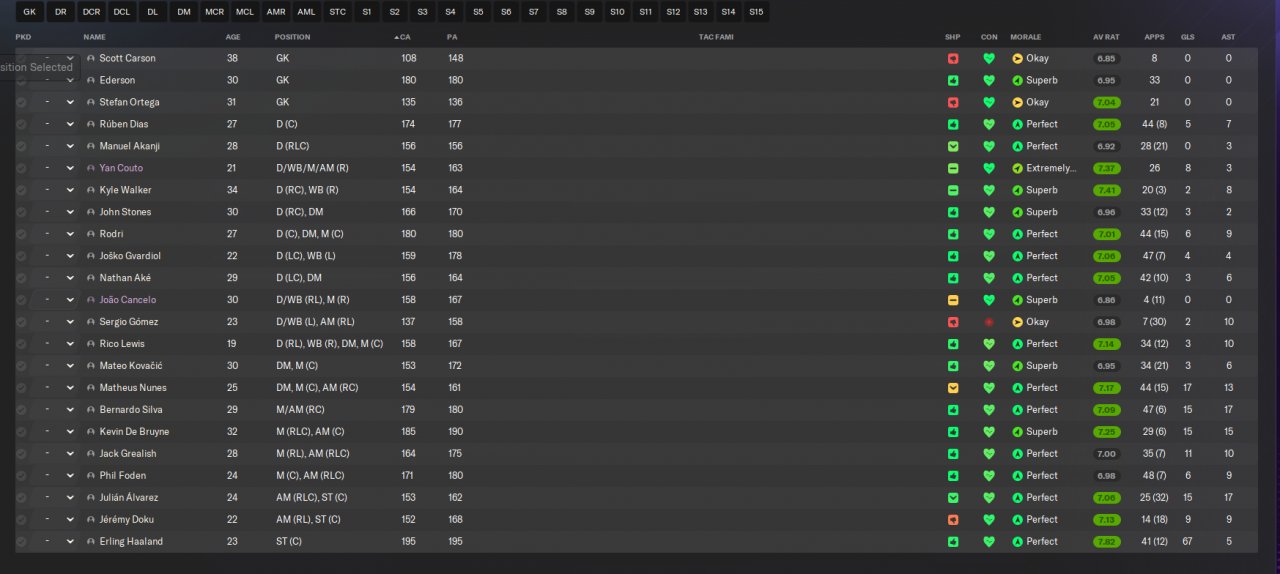Toggle picked circle for Rúben Dias
Screen dimensions: 1280x574
coord(21,124)
